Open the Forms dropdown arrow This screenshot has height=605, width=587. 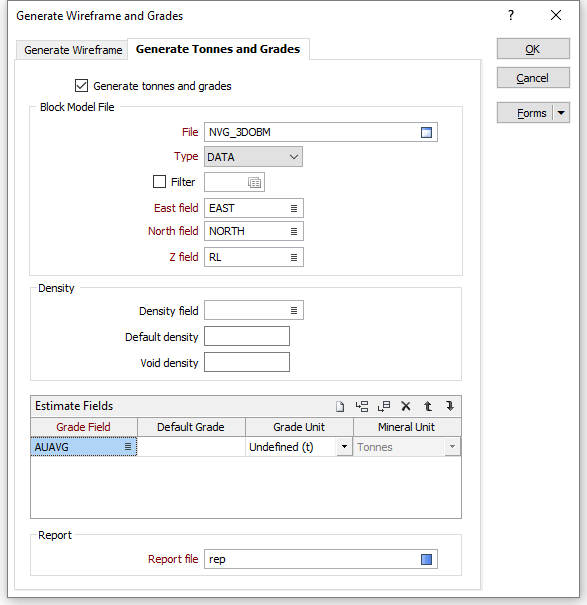(x=561, y=113)
